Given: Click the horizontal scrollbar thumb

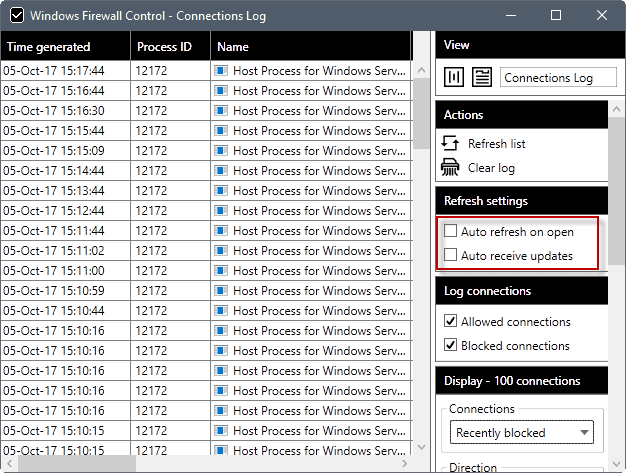Looking at the screenshot, I should tap(77, 463).
